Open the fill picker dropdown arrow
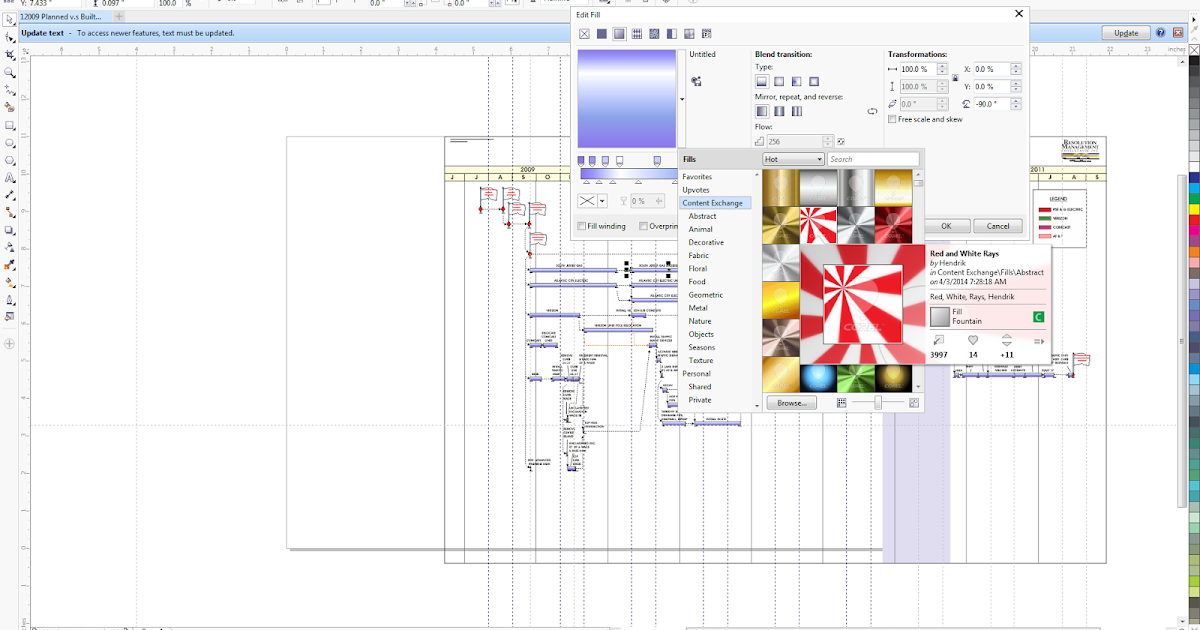This screenshot has width=1200, height=630. (682, 99)
